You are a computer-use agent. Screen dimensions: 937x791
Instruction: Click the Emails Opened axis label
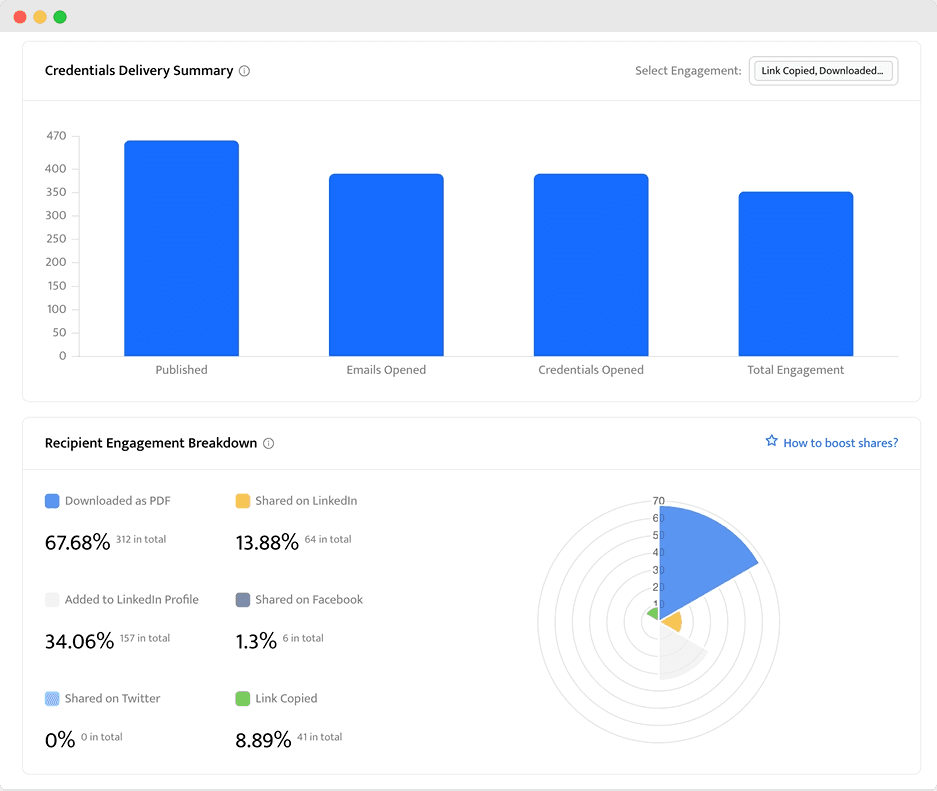(386, 370)
